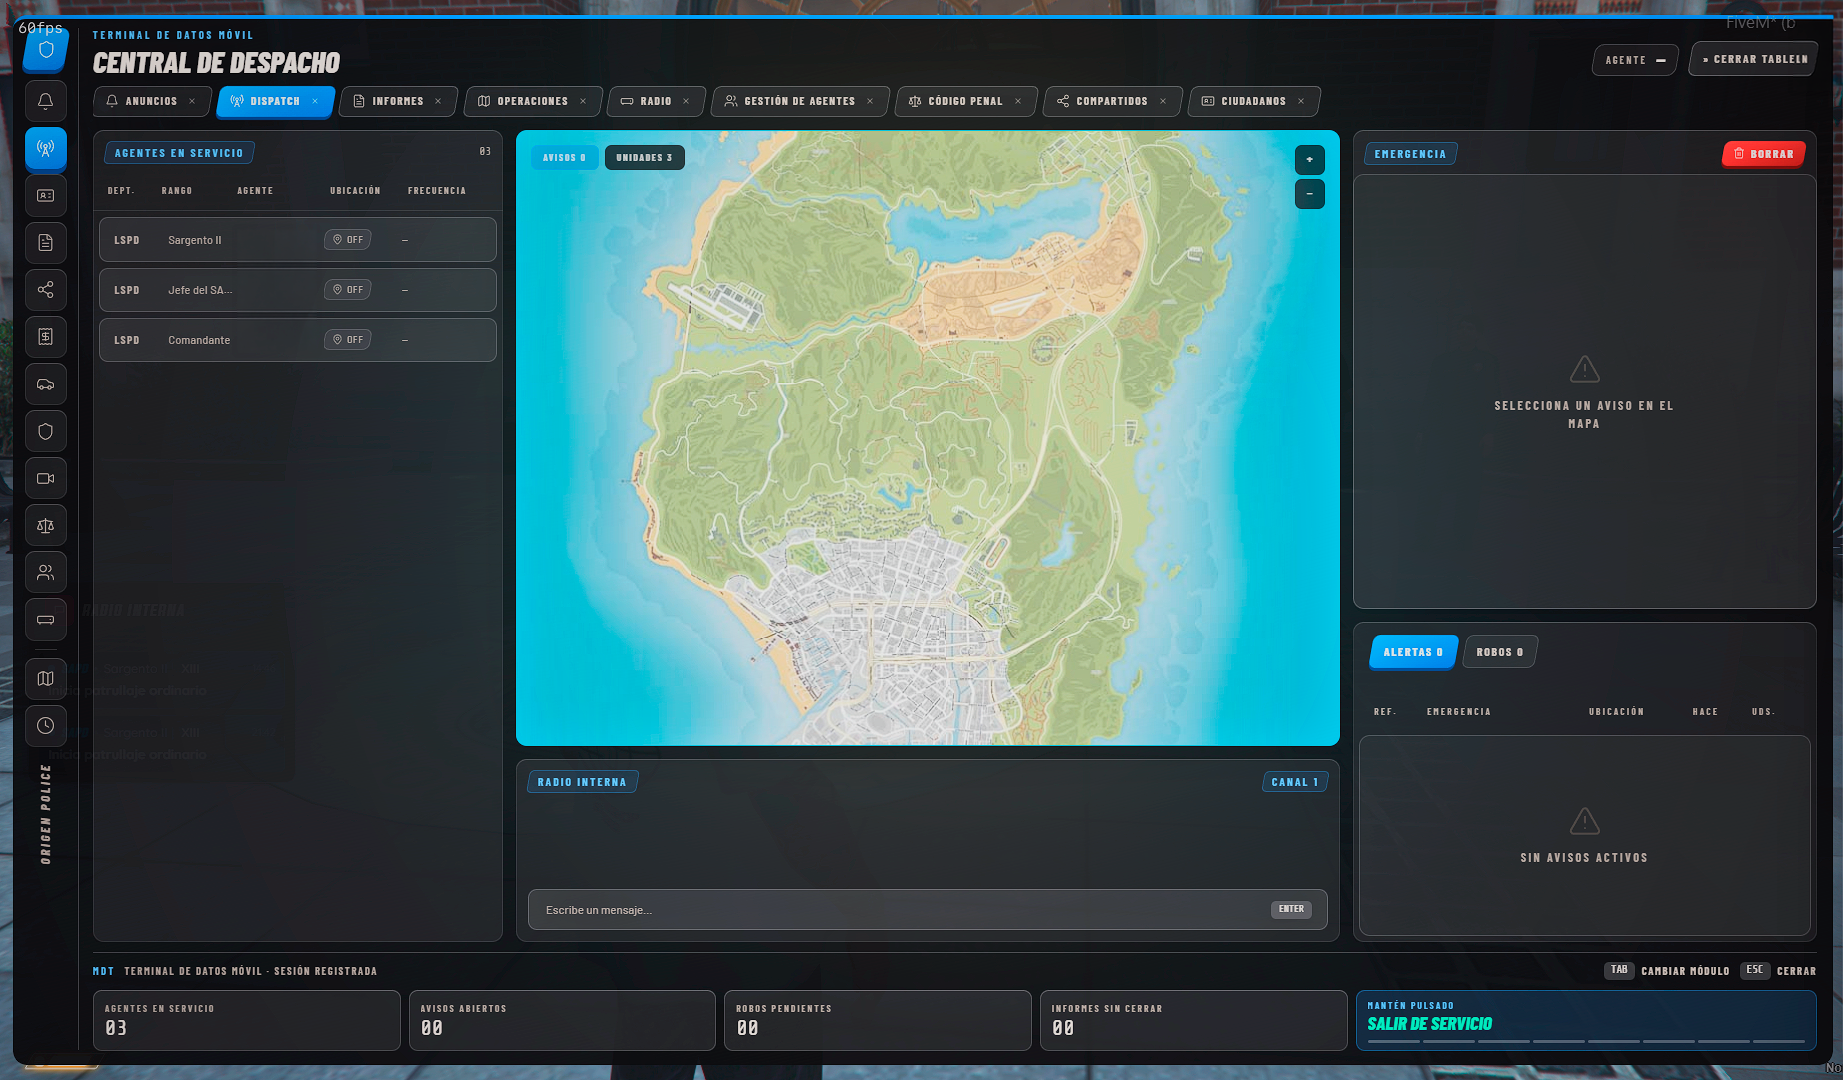Open the agents people sidebar icon
The height and width of the screenshot is (1080, 1843).
45,572
